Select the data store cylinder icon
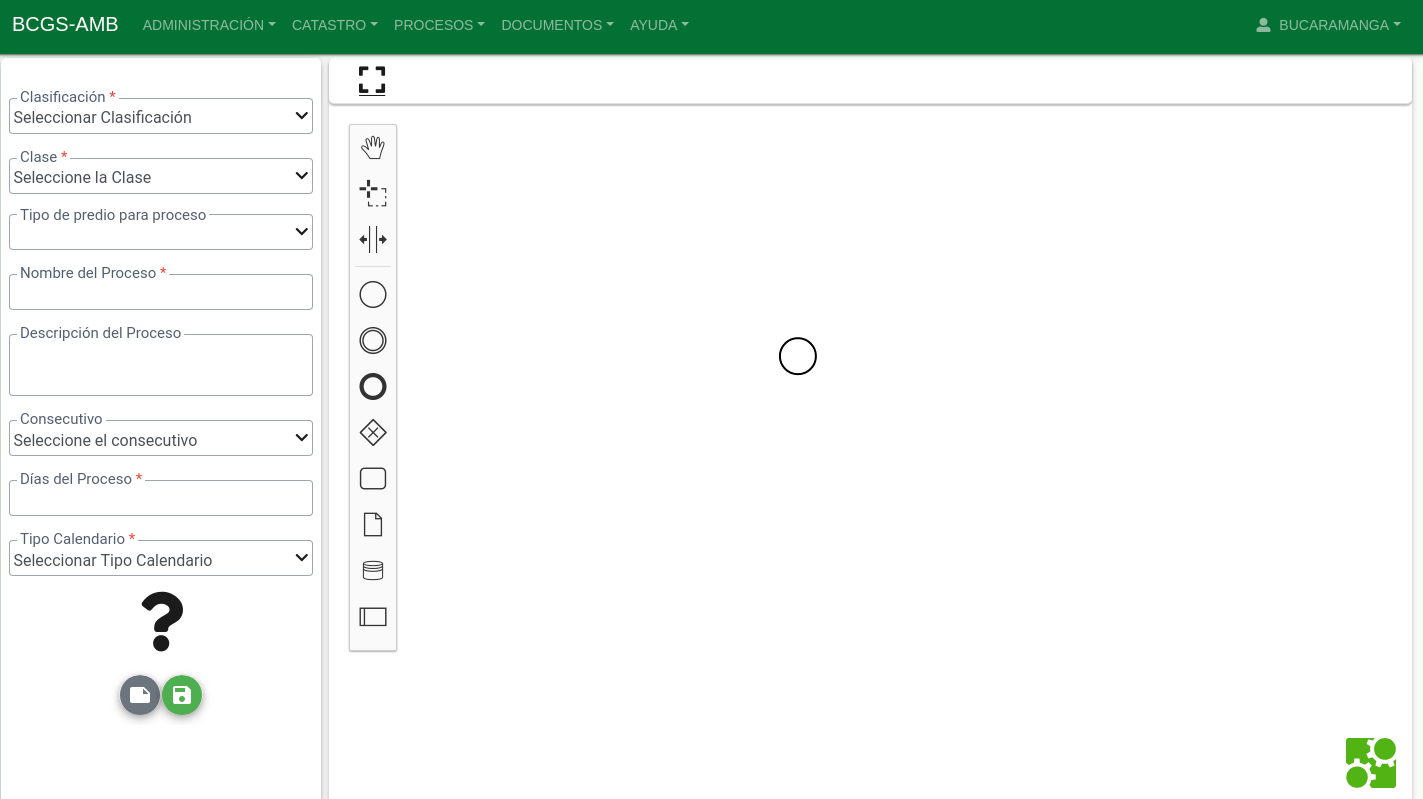Viewport: 1423px width, 799px height. coord(373,571)
